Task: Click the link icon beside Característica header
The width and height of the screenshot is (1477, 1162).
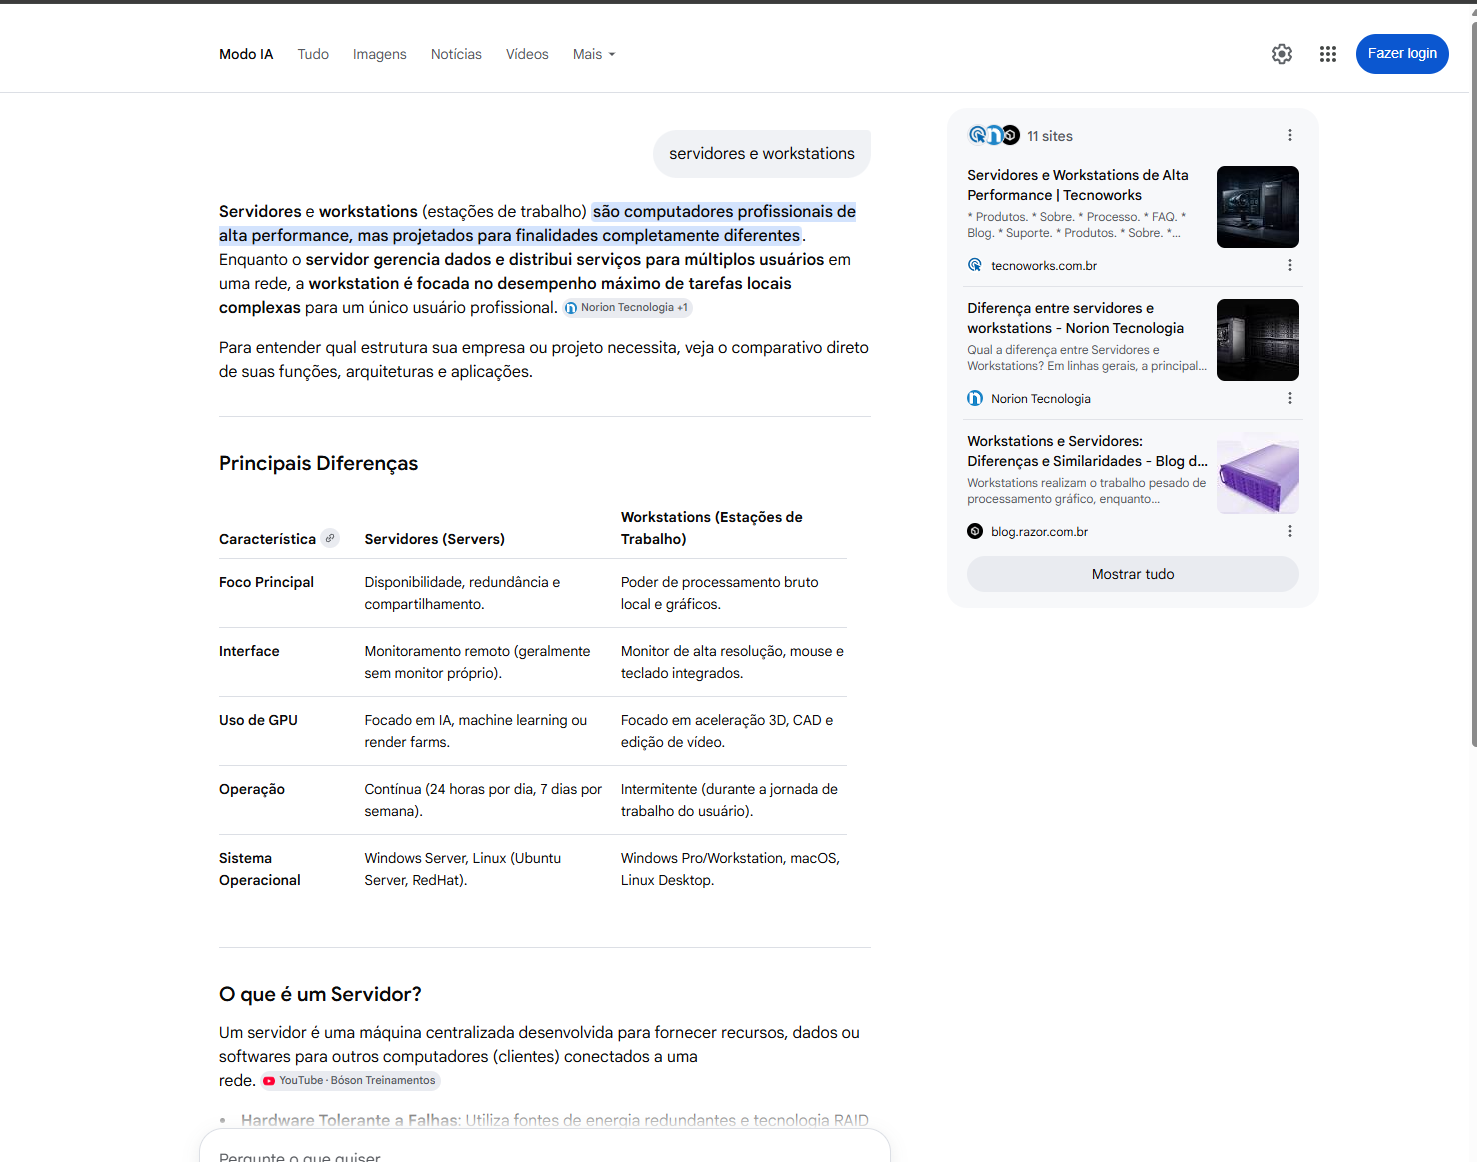Action: coord(330,538)
